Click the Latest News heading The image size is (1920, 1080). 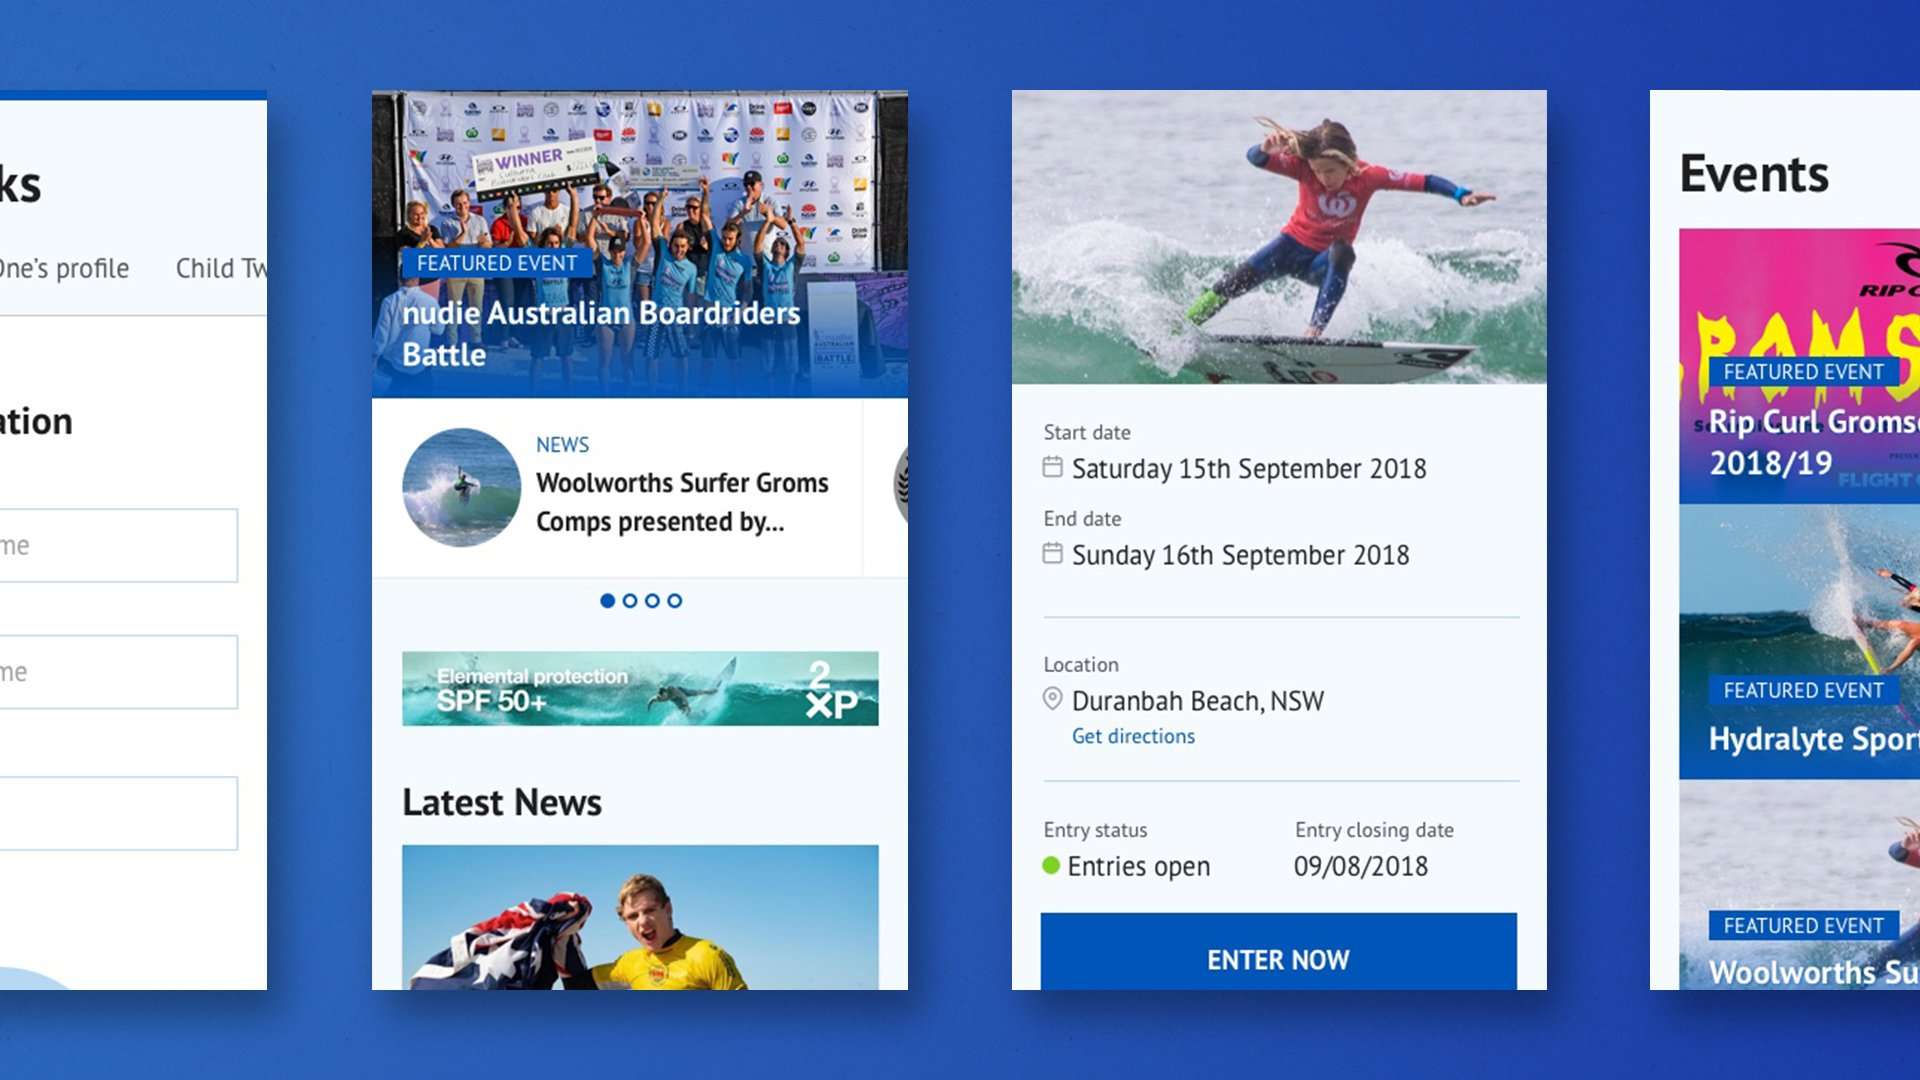(502, 802)
